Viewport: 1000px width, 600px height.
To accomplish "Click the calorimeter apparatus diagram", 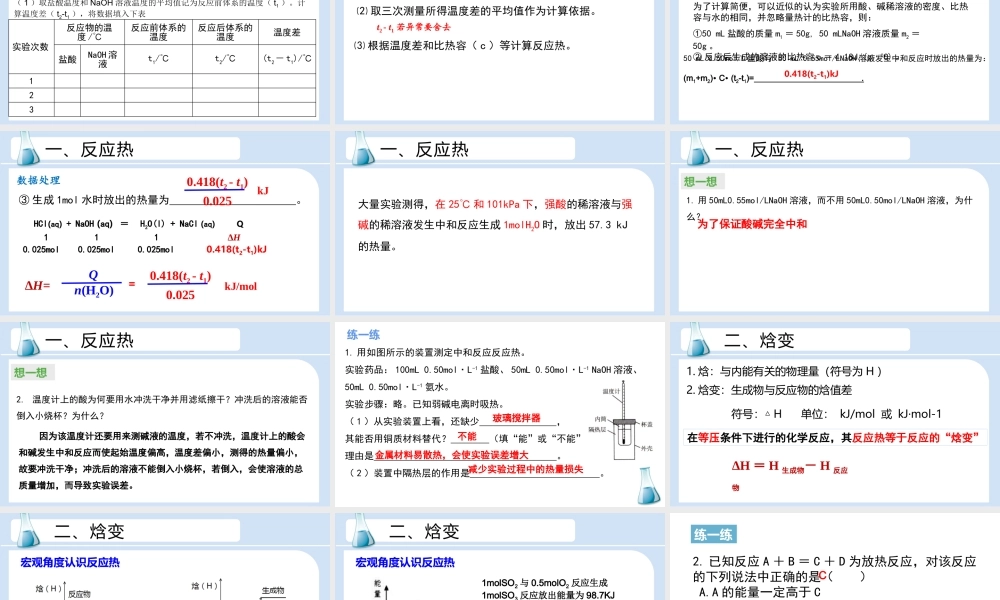I will click(x=622, y=421).
